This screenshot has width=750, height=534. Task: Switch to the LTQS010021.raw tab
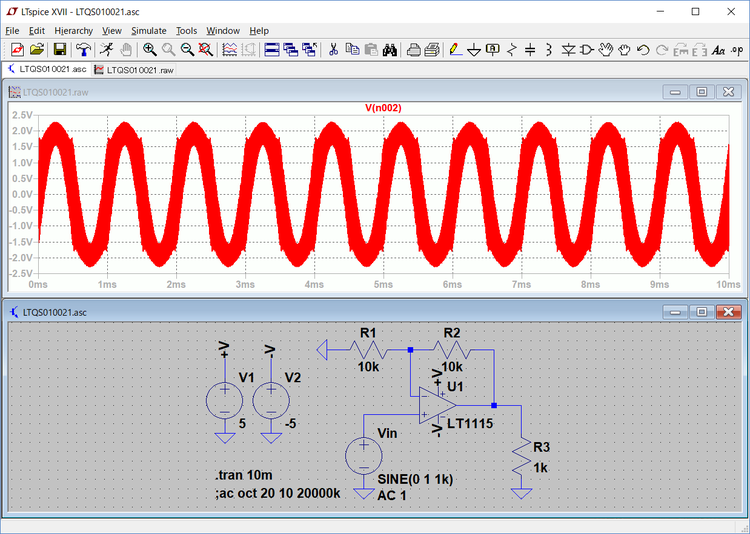(133, 70)
